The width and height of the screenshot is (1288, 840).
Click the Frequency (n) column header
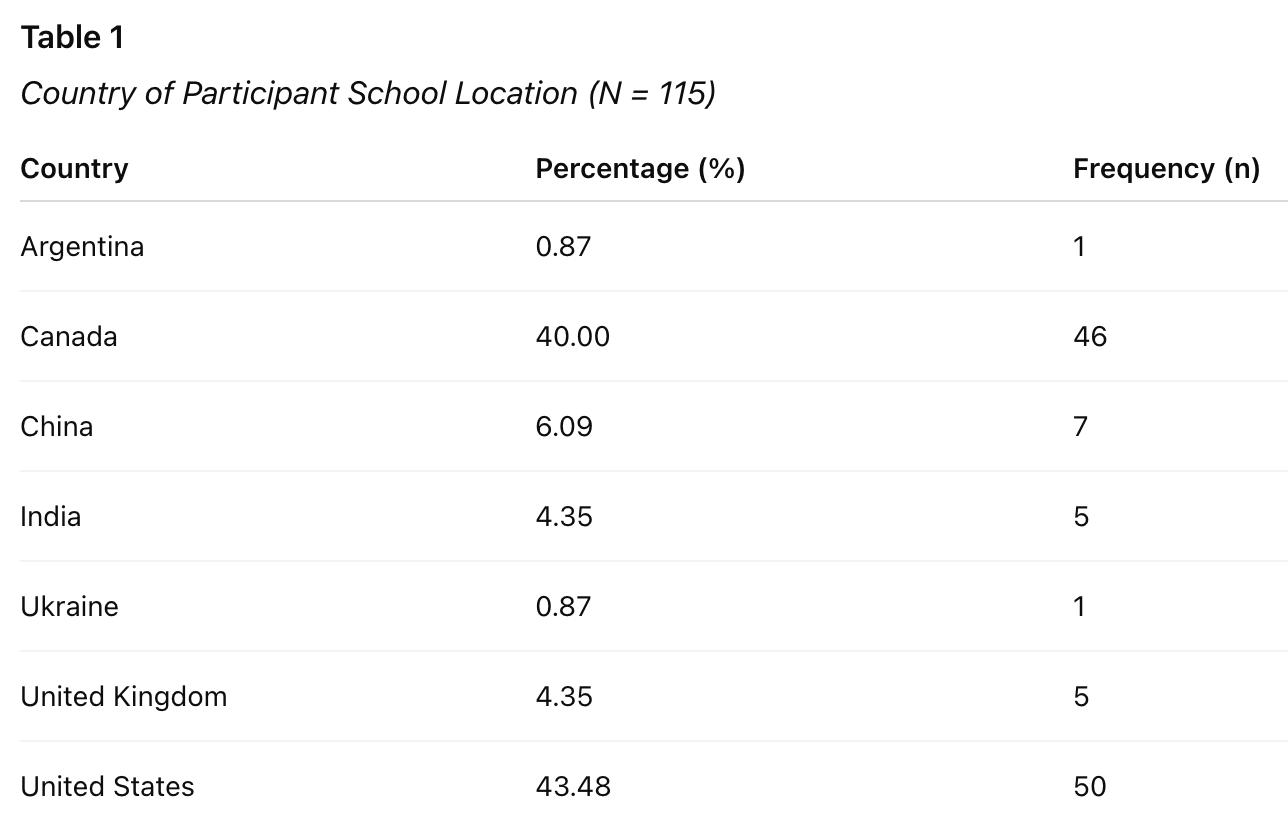click(x=1166, y=168)
